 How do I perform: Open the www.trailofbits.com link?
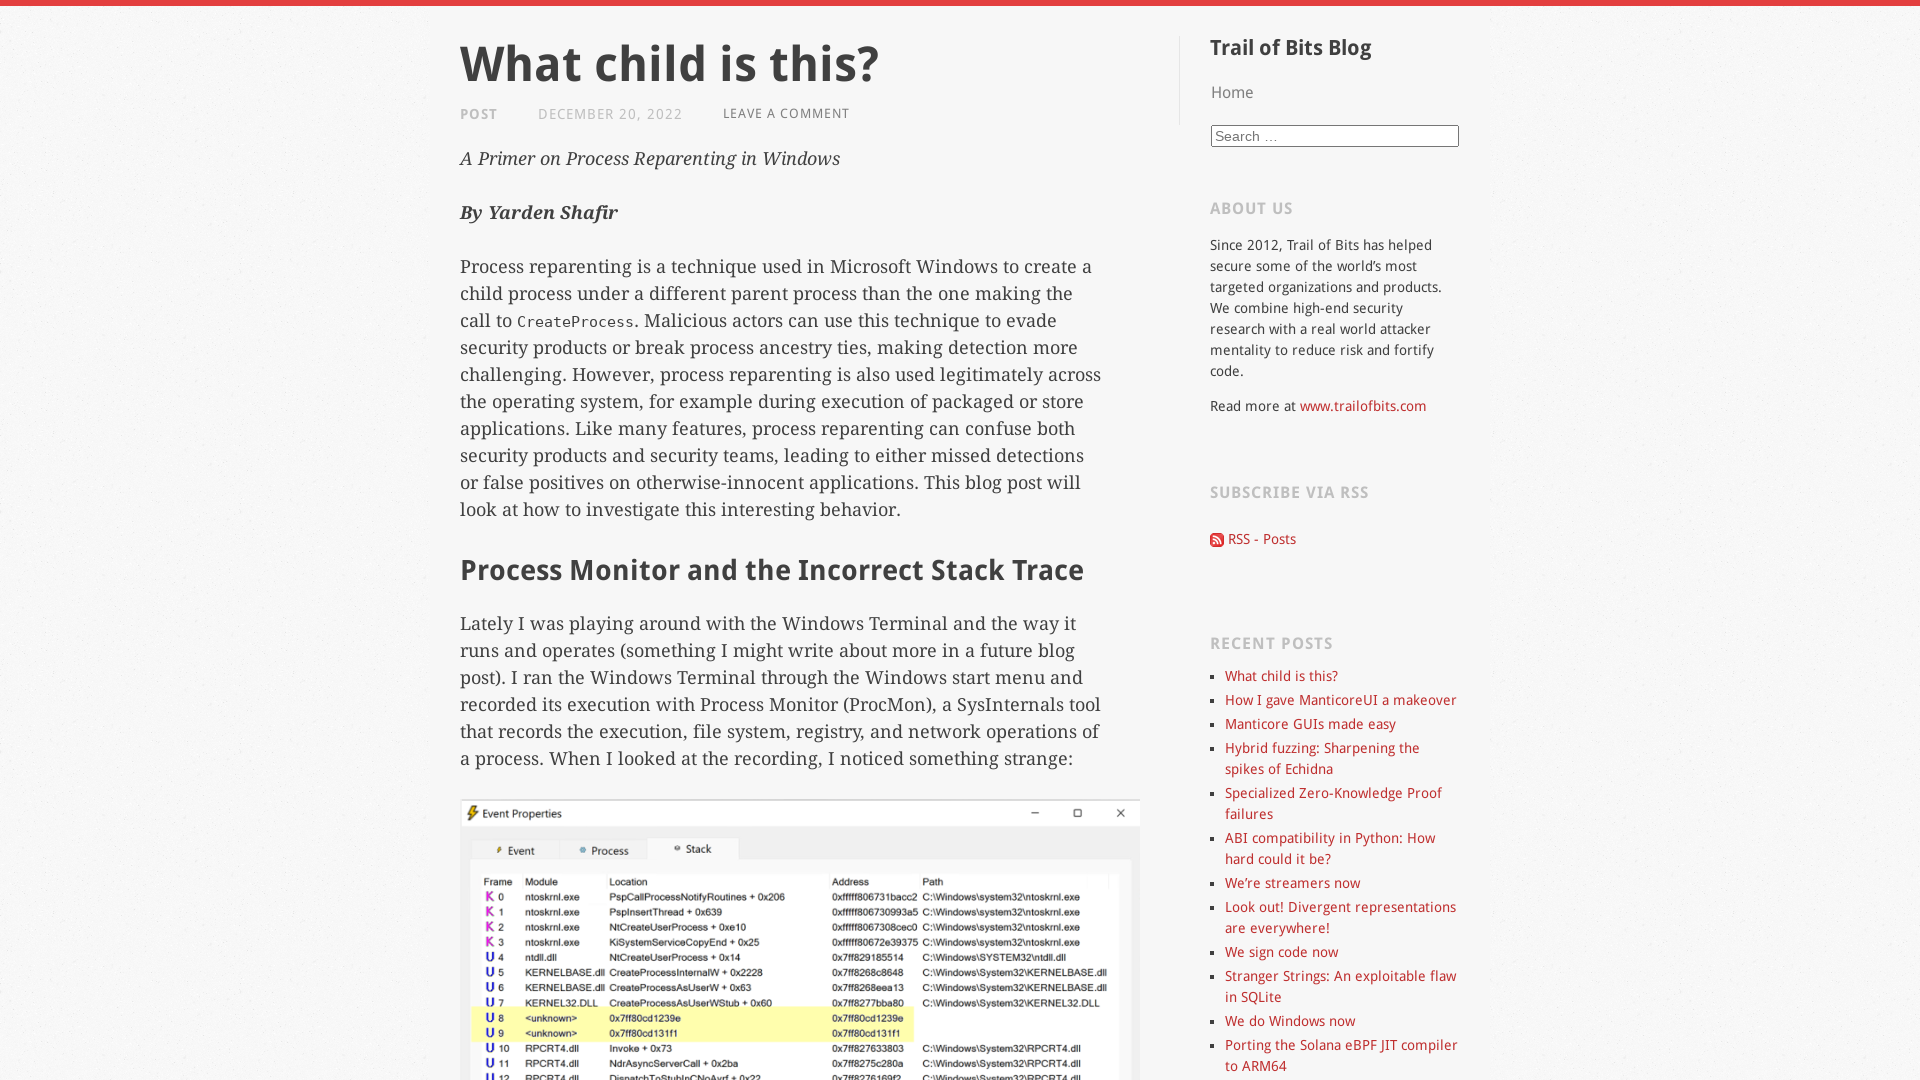point(1362,406)
